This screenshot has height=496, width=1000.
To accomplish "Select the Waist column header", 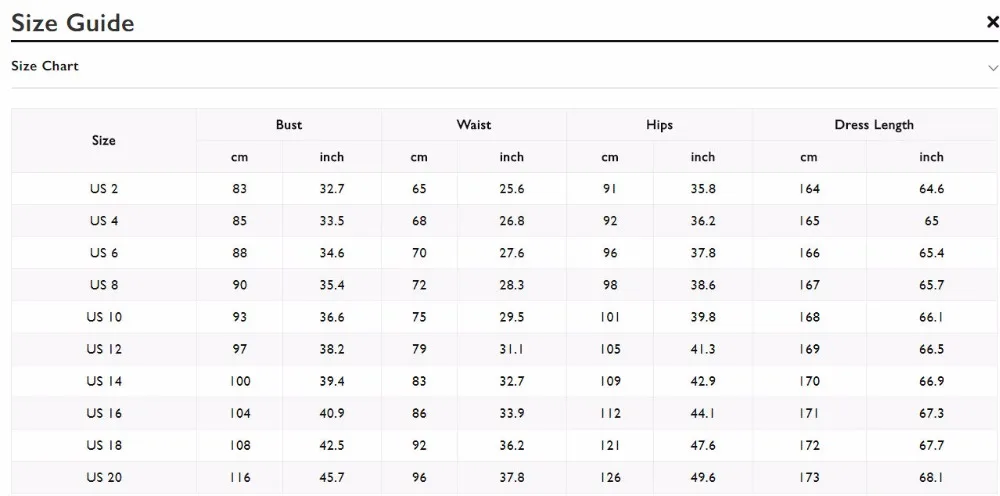I will click(x=474, y=125).
